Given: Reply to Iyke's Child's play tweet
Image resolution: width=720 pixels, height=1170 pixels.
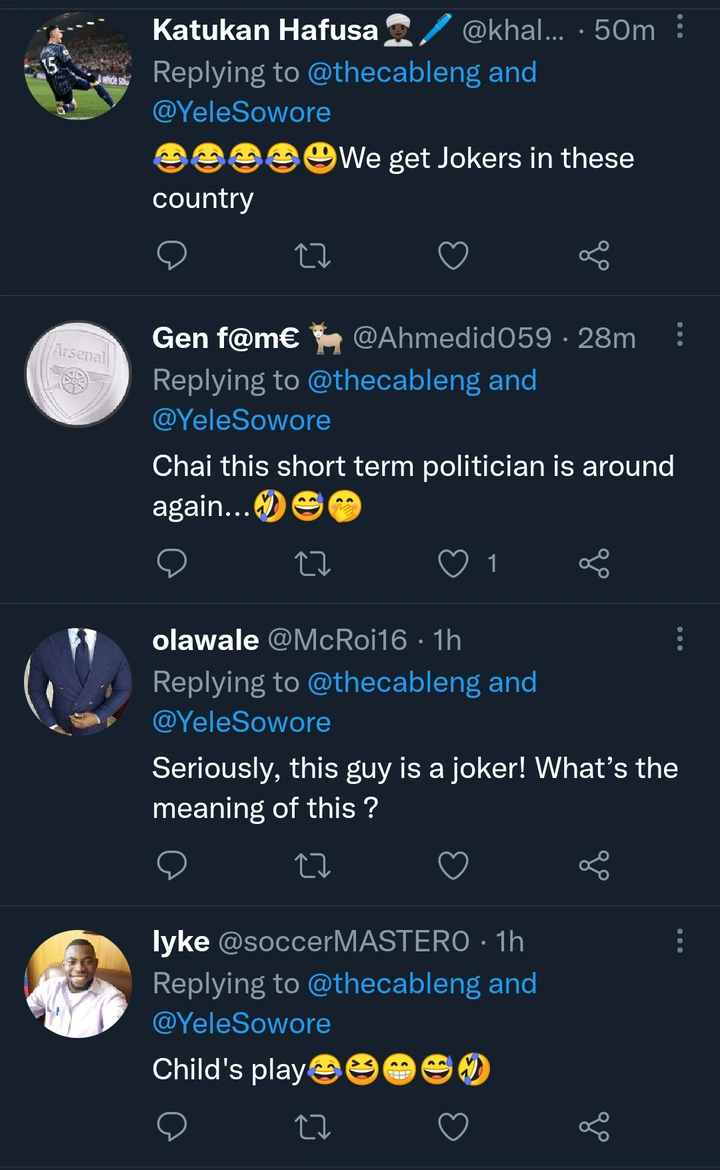Looking at the screenshot, I should (x=172, y=1128).
